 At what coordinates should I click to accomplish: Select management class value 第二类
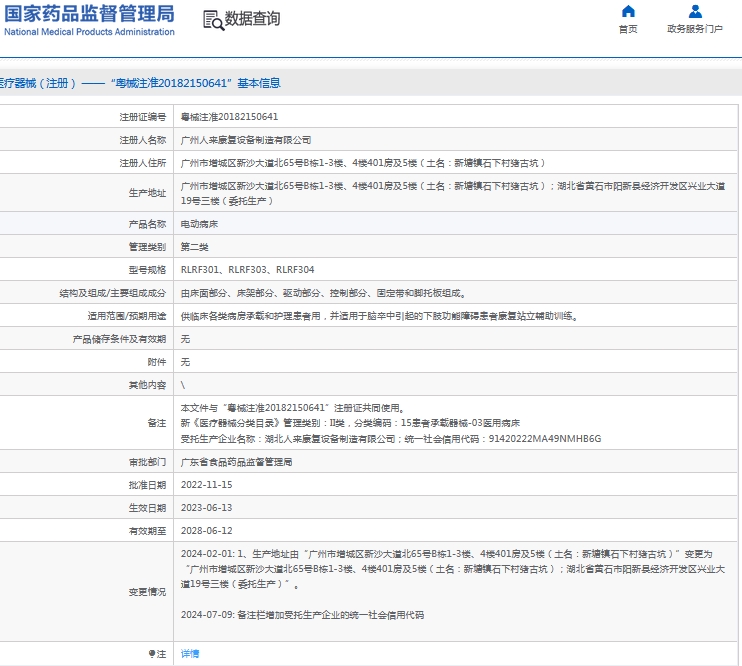pos(194,247)
